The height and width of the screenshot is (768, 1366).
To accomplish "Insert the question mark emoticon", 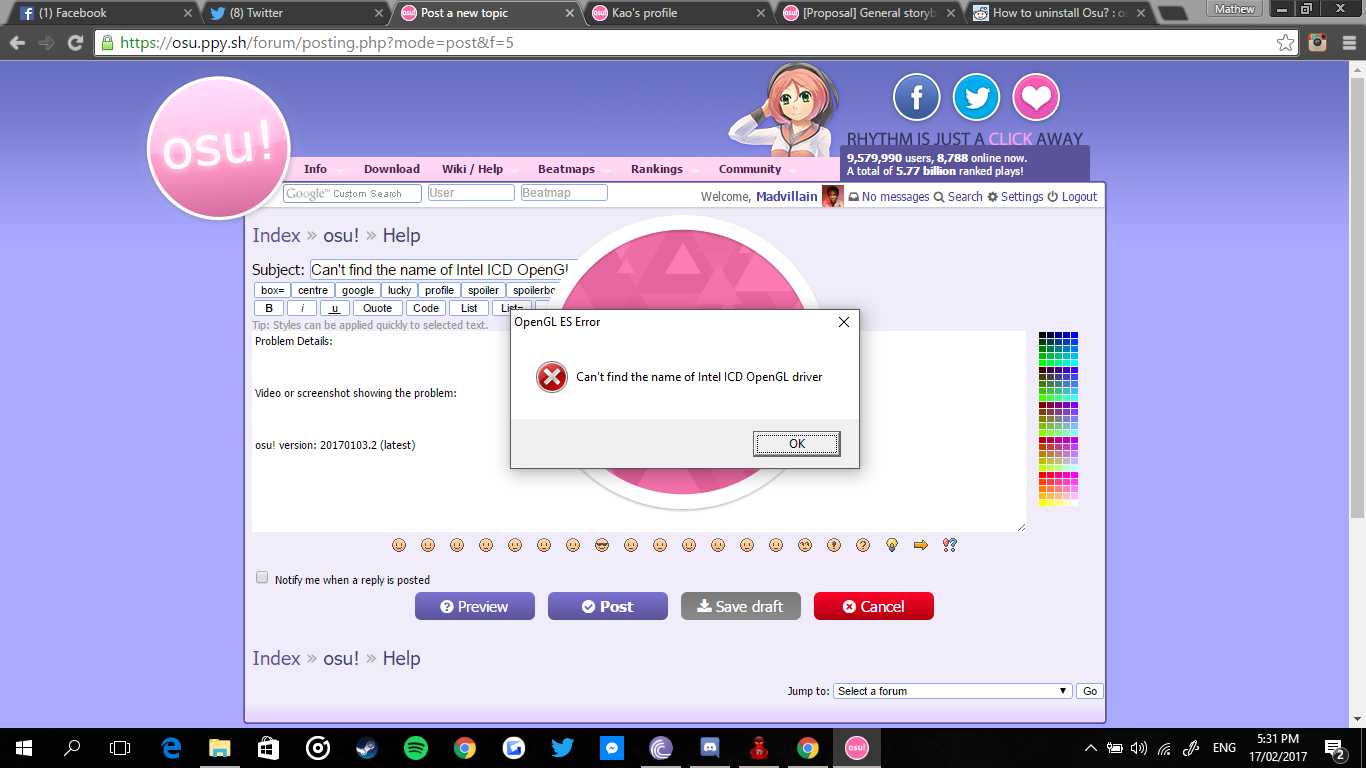I will click(x=863, y=545).
